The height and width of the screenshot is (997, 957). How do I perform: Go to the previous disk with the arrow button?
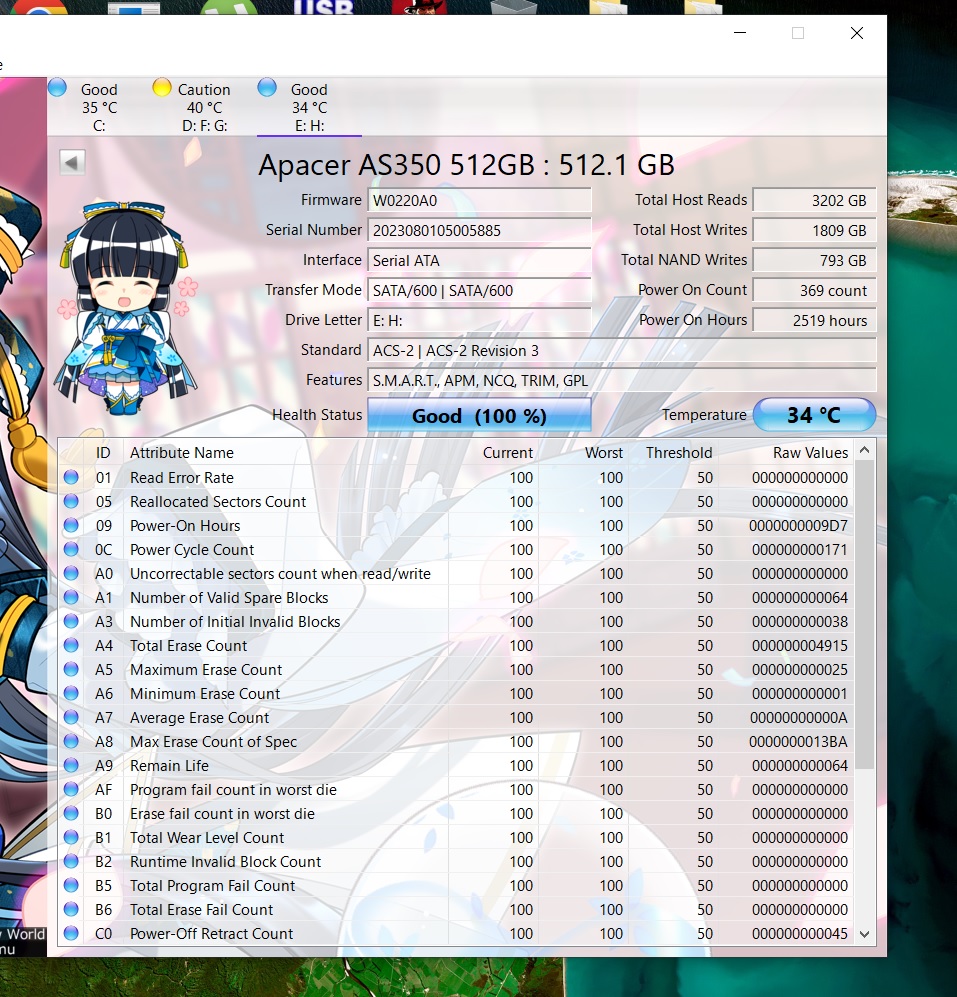72,163
